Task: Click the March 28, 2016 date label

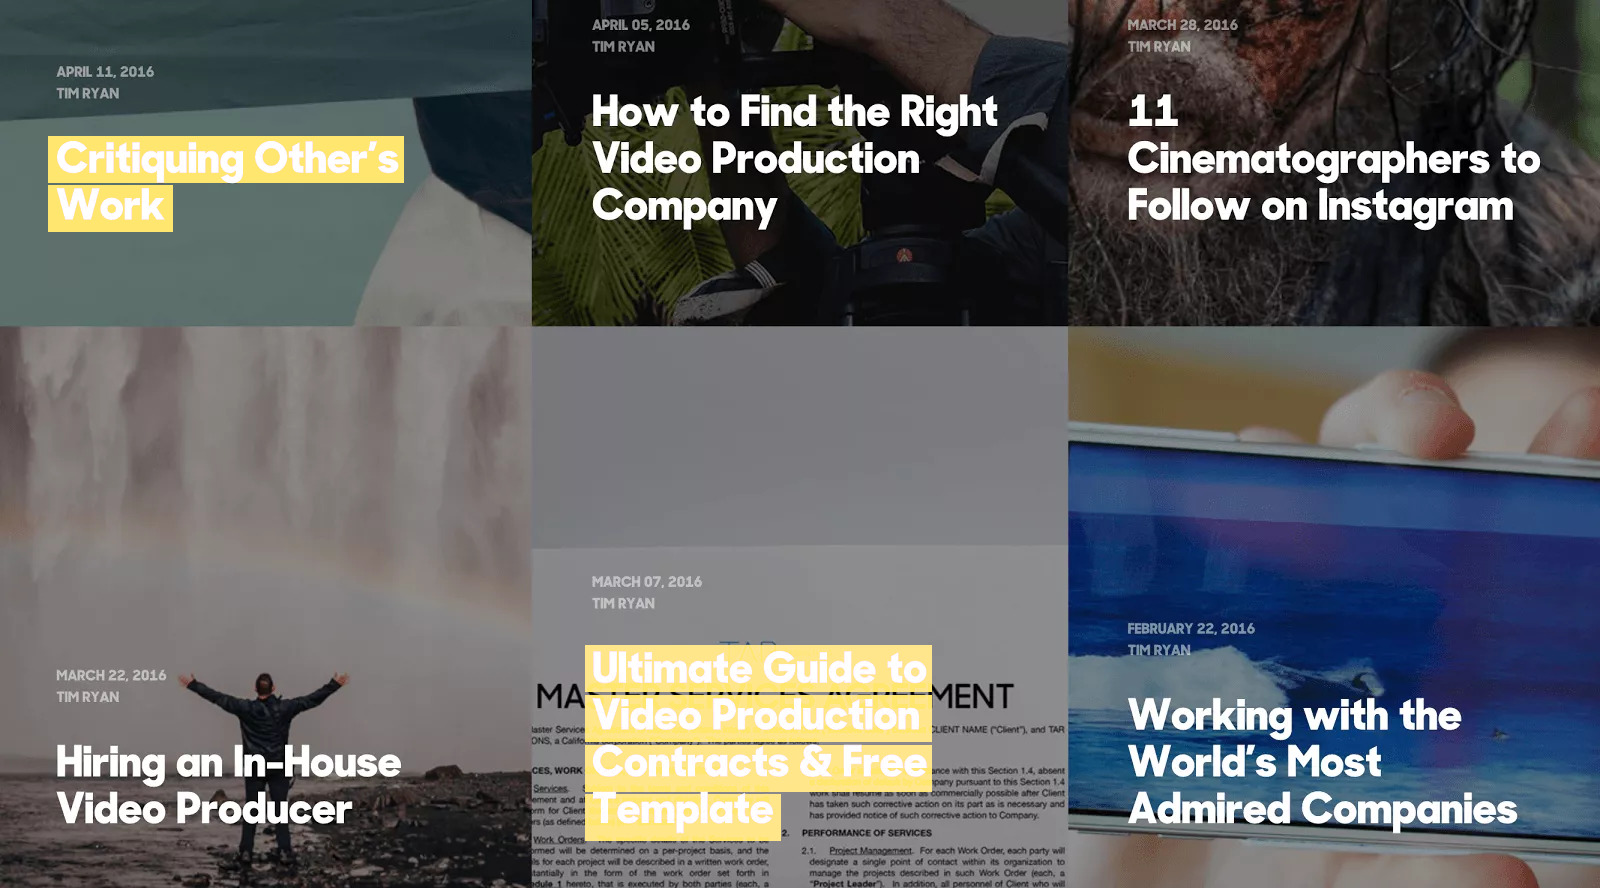Action: coord(1182,25)
